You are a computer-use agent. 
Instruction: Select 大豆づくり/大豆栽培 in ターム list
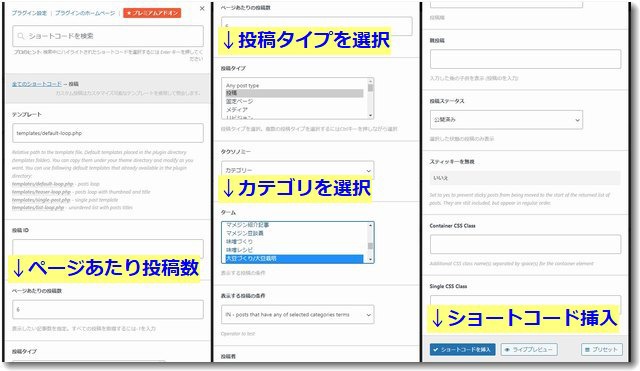pos(294,259)
